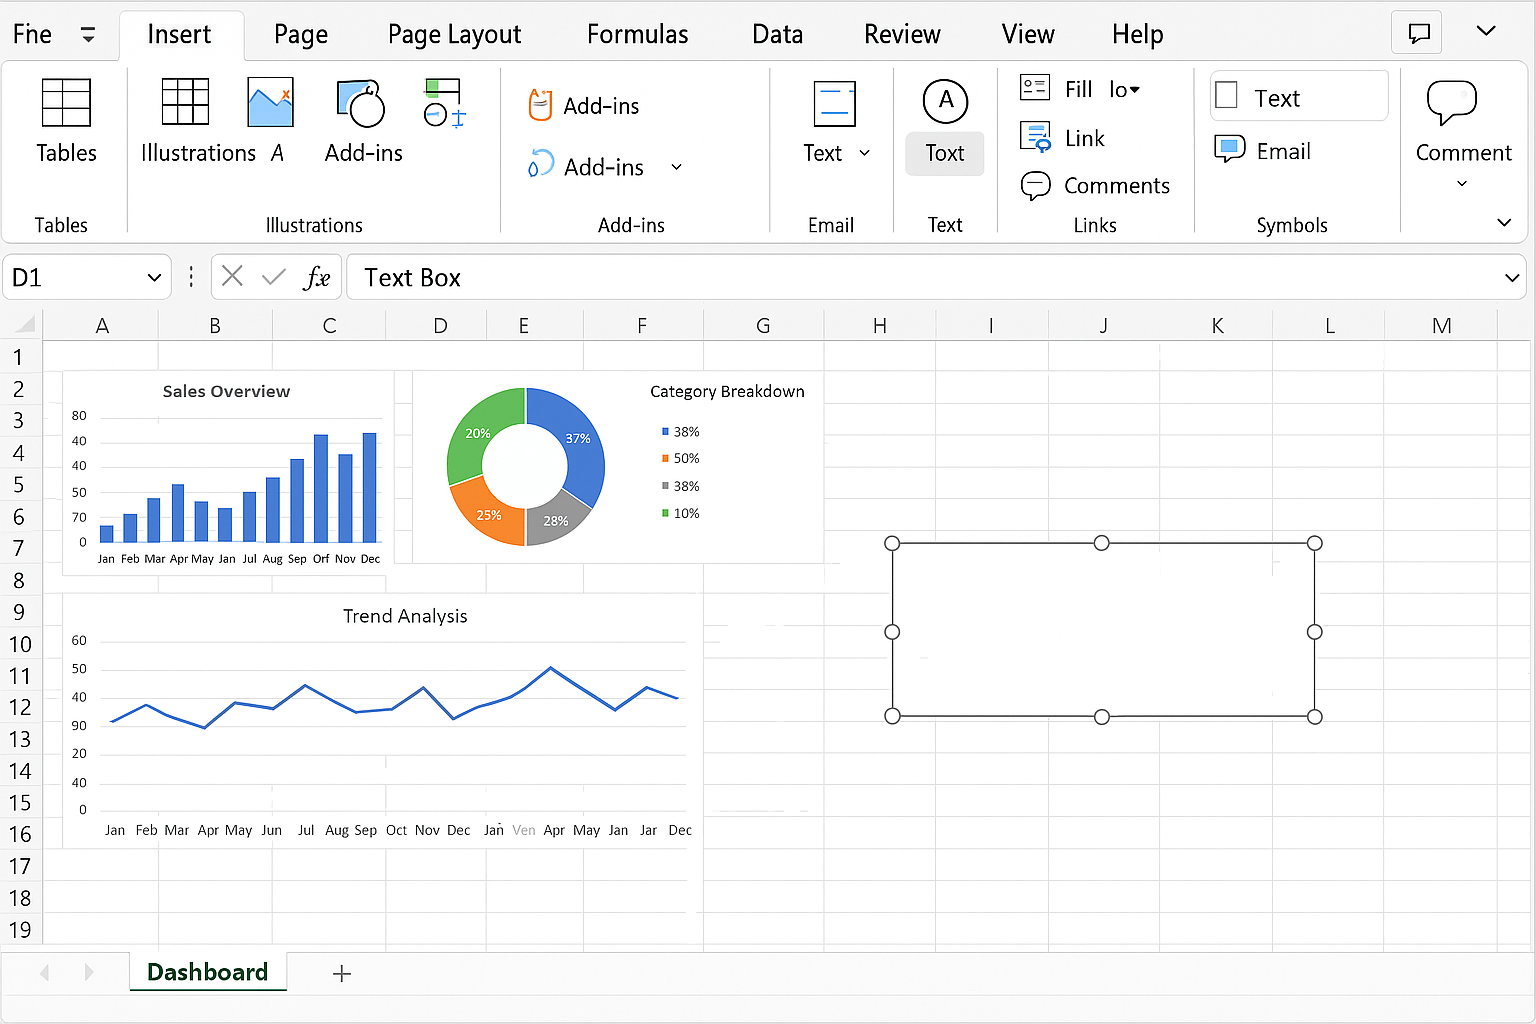The height and width of the screenshot is (1024, 1536).
Task: Add a new sheet with plus icon
Action: click(x=342, y=973)
